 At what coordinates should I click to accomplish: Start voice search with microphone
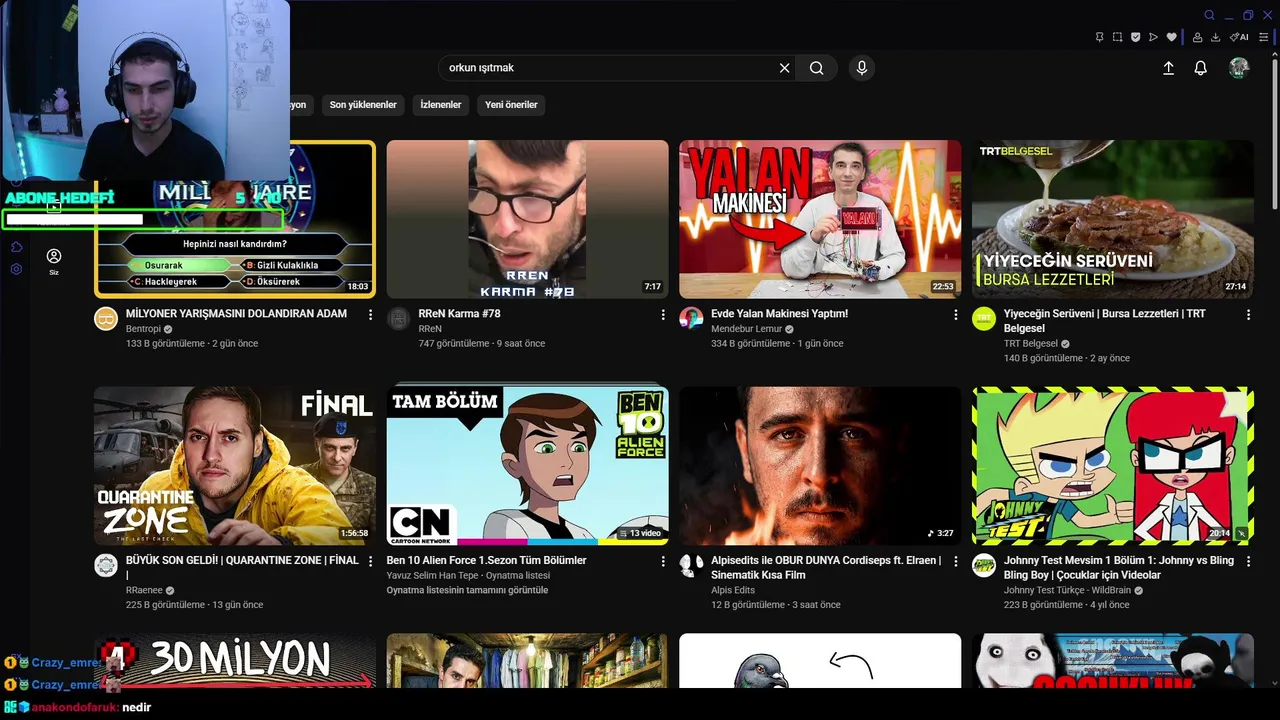pos(862,68)
